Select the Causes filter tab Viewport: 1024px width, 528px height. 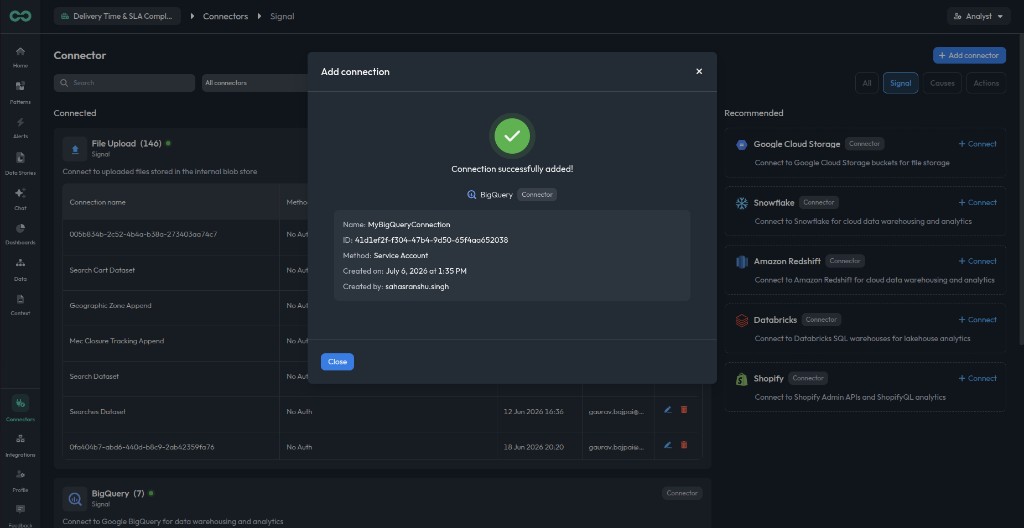click(x=942, y=83)
